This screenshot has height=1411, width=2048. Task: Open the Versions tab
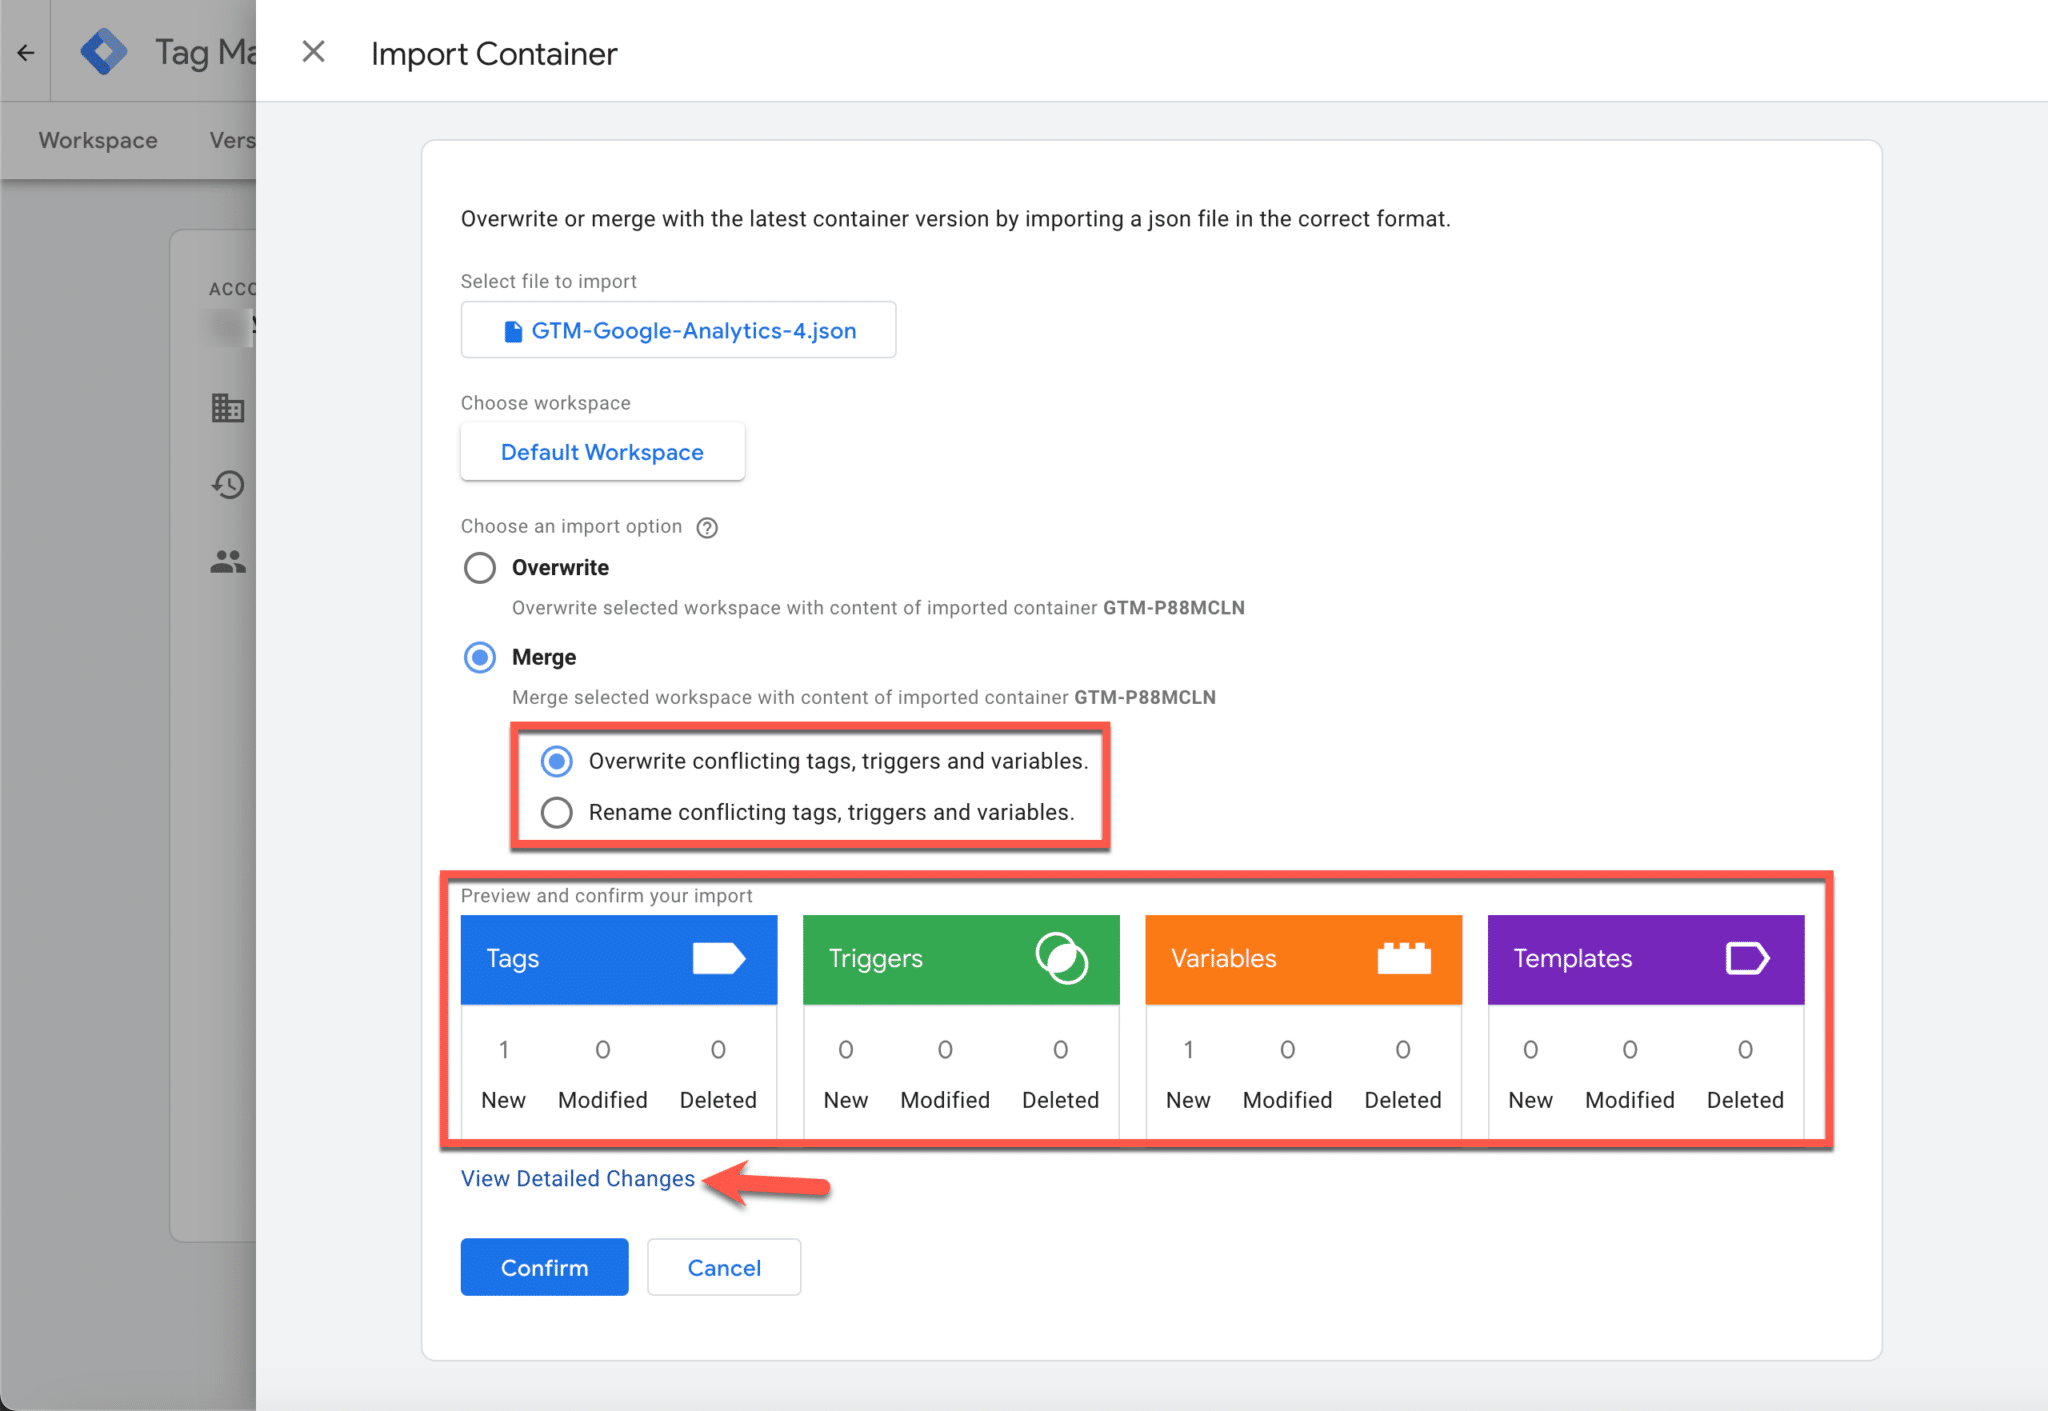232,140
